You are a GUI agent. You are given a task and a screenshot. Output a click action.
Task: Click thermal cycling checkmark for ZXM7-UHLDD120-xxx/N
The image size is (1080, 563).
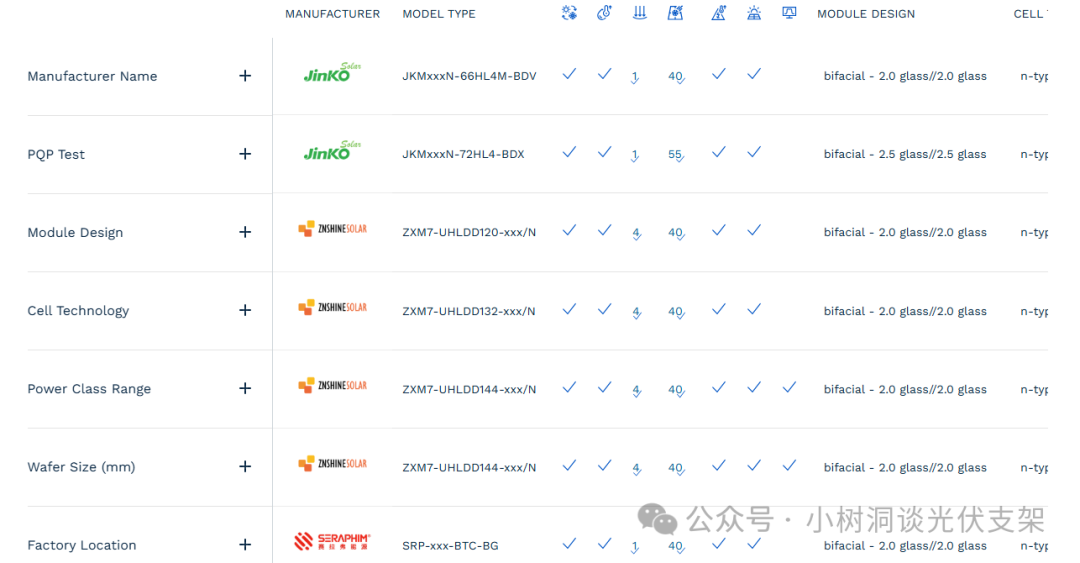(569, 230)
